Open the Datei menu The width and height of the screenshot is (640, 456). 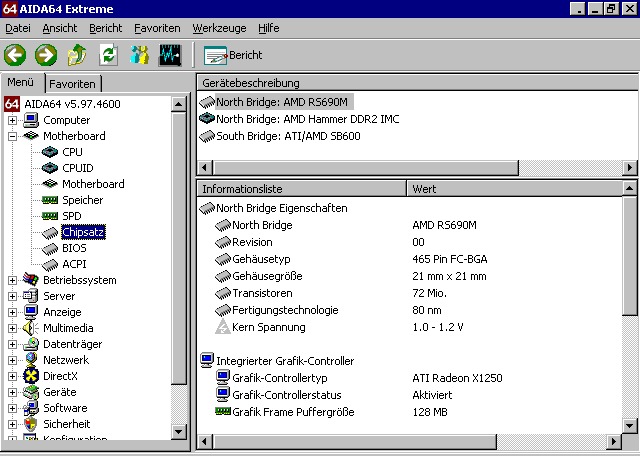point(18,28)
